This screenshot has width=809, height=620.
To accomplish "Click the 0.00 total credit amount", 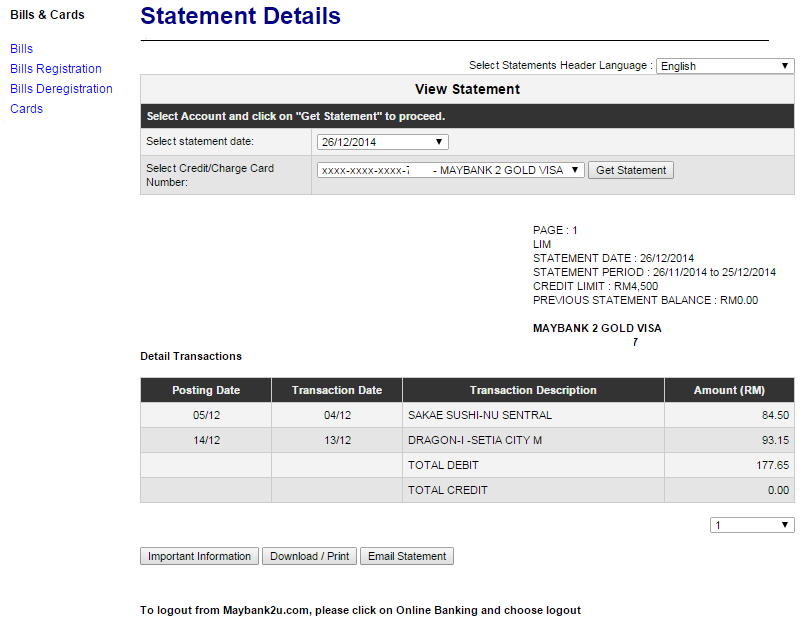I will click(778, 490).
